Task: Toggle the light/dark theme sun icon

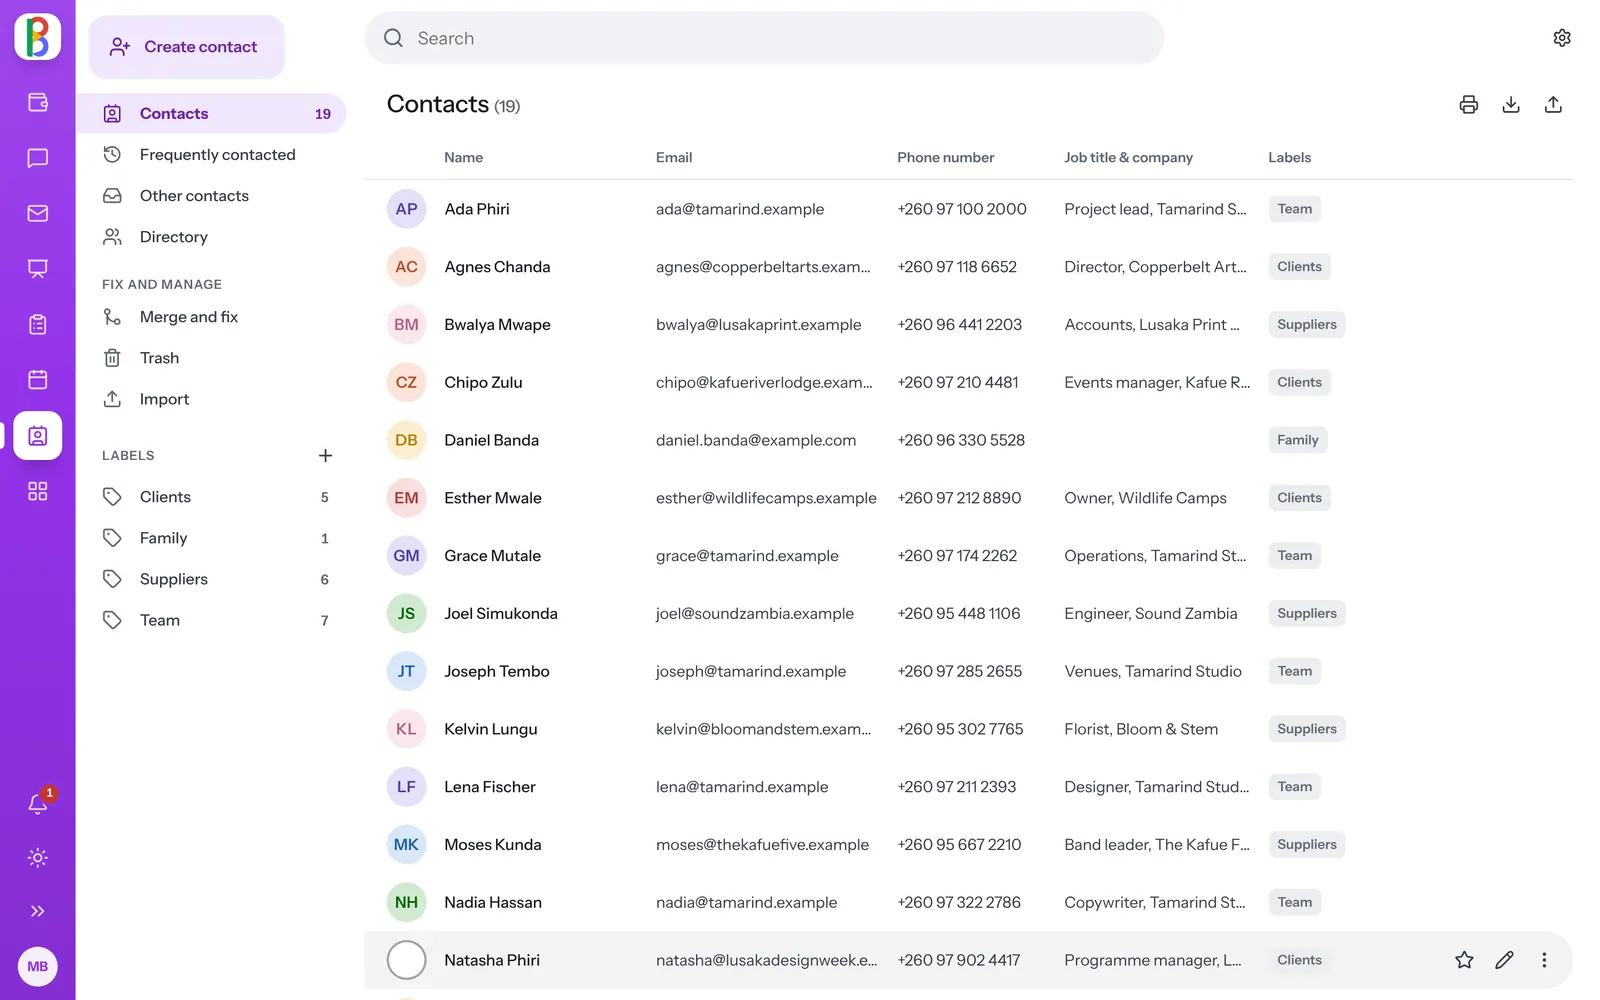Action: [x=37, y=858]
